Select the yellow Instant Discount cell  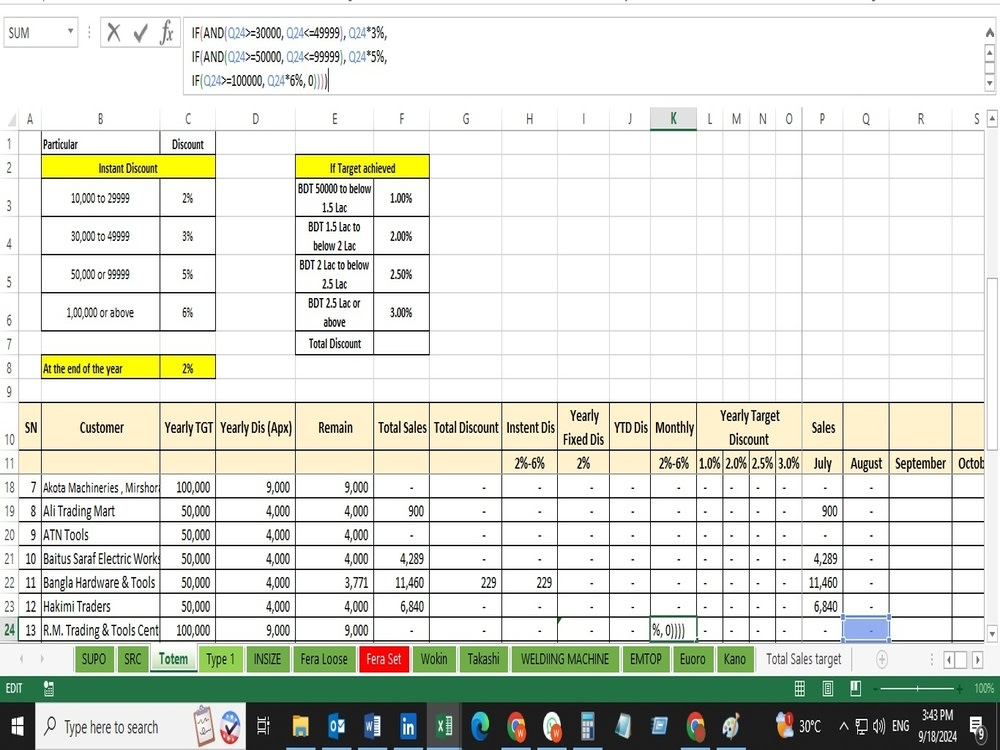128,168
